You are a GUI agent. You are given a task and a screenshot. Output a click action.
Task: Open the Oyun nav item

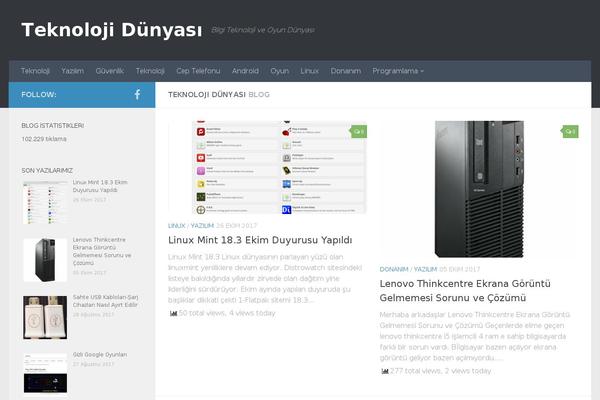[x=280, y=71]
